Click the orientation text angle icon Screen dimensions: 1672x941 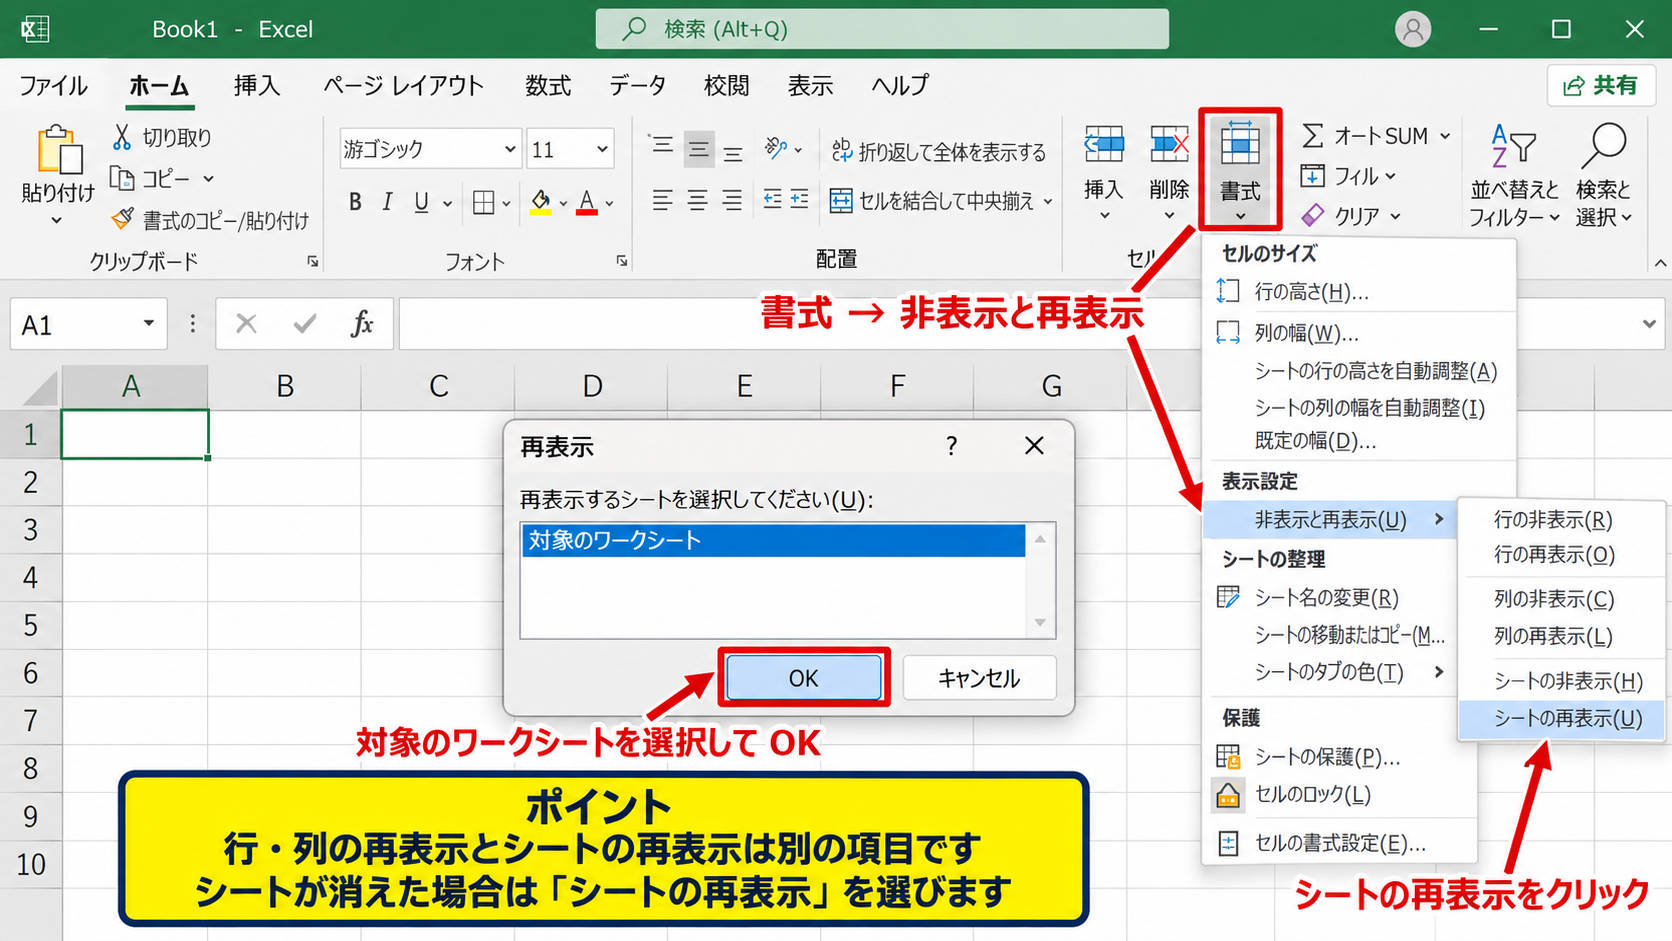[x=776, y=149]
